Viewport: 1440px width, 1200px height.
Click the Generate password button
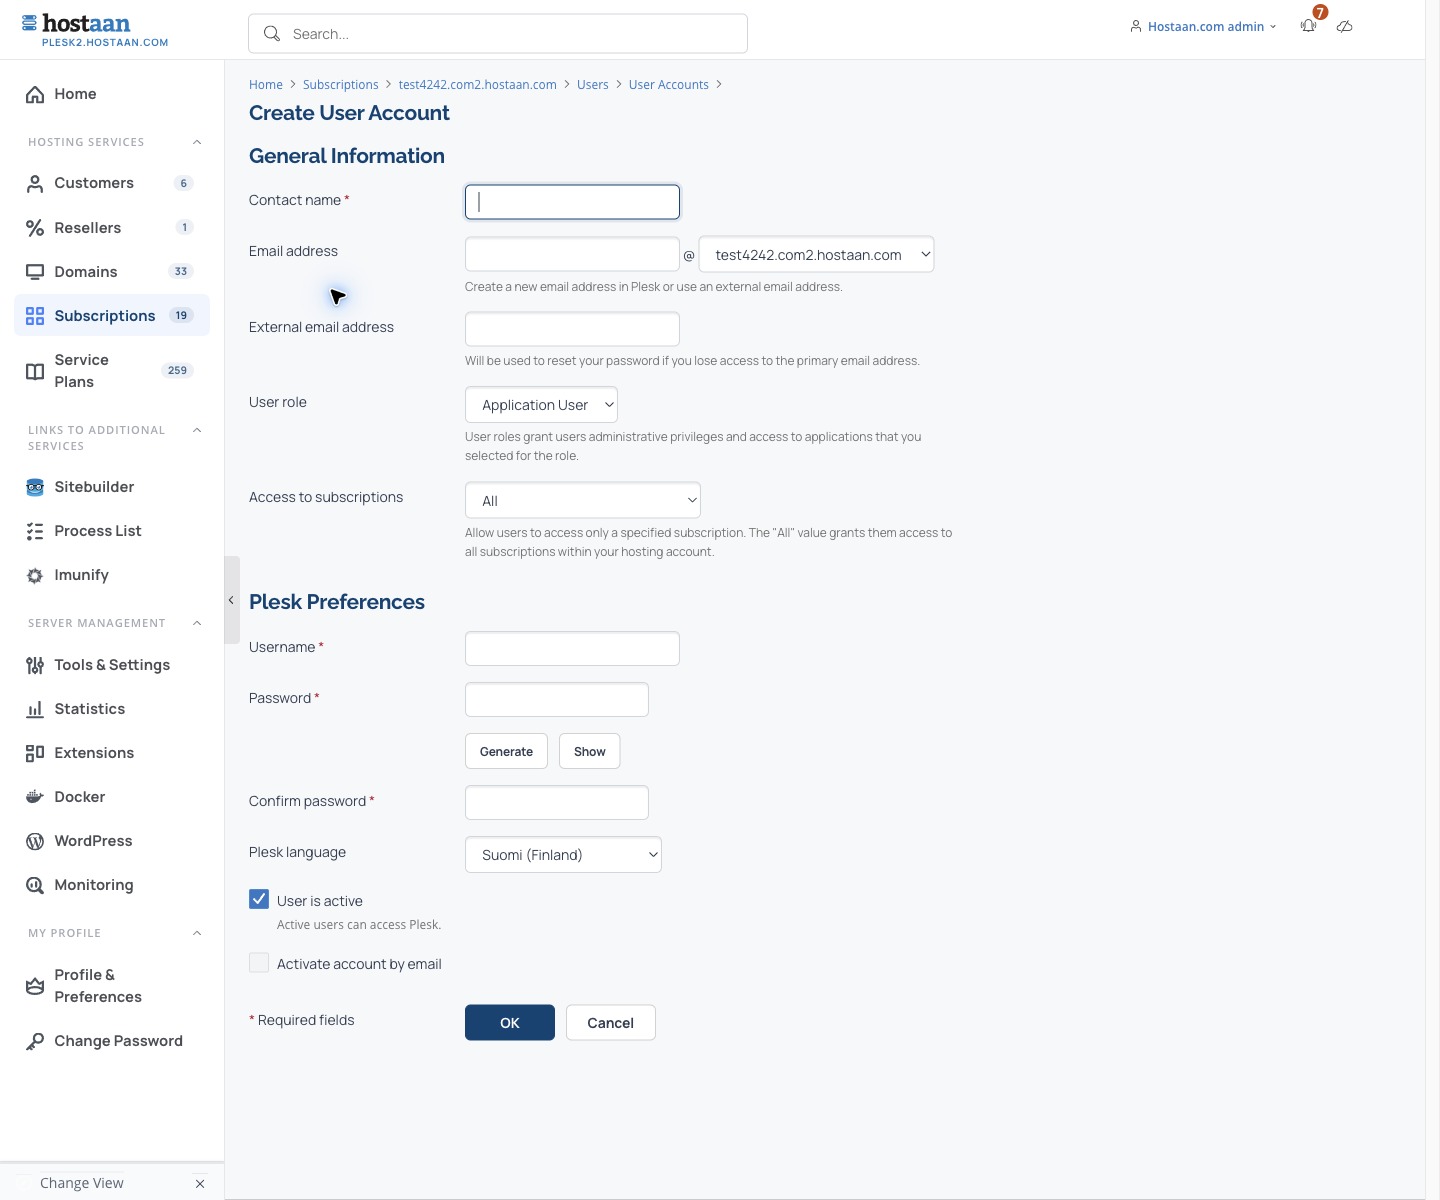tap(506, 751)
